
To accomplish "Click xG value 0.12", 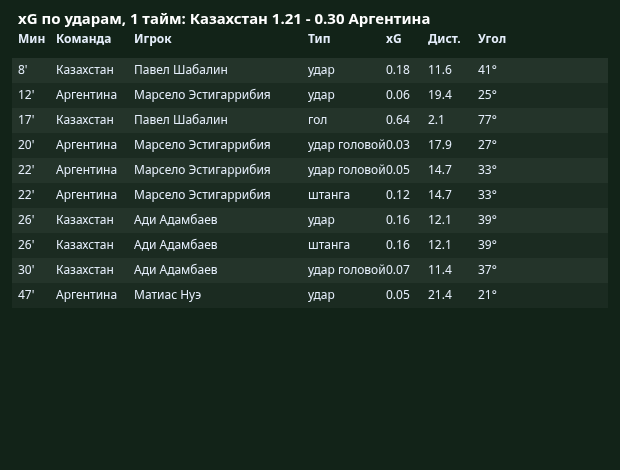I will point(398,195).
